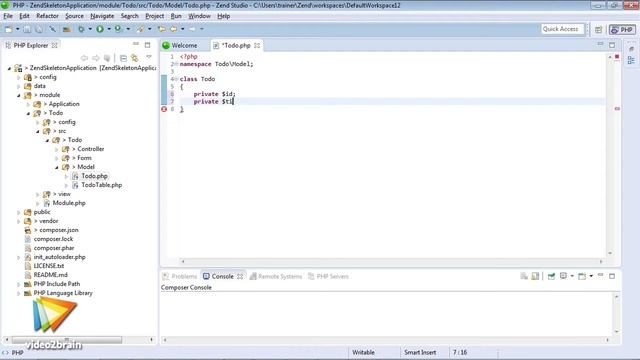Open the Window menu
Viewport: 640px width, 360px height.
point(199,16)
